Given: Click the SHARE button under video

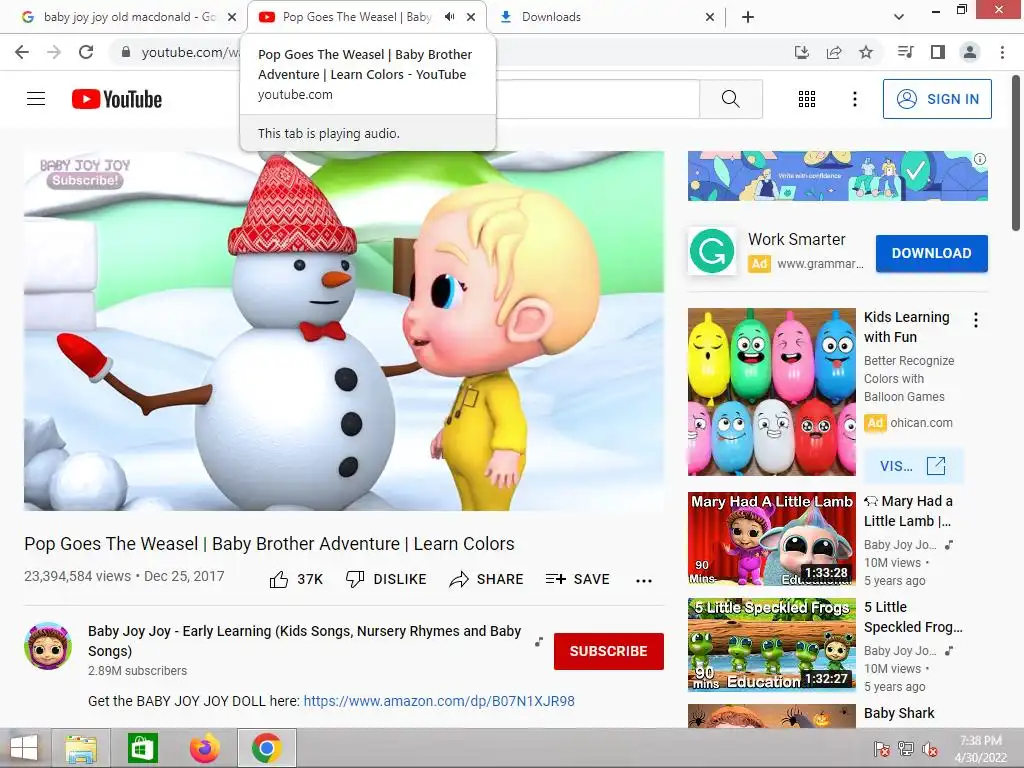Looking at the screenshot, I should [x=487, y=579].
